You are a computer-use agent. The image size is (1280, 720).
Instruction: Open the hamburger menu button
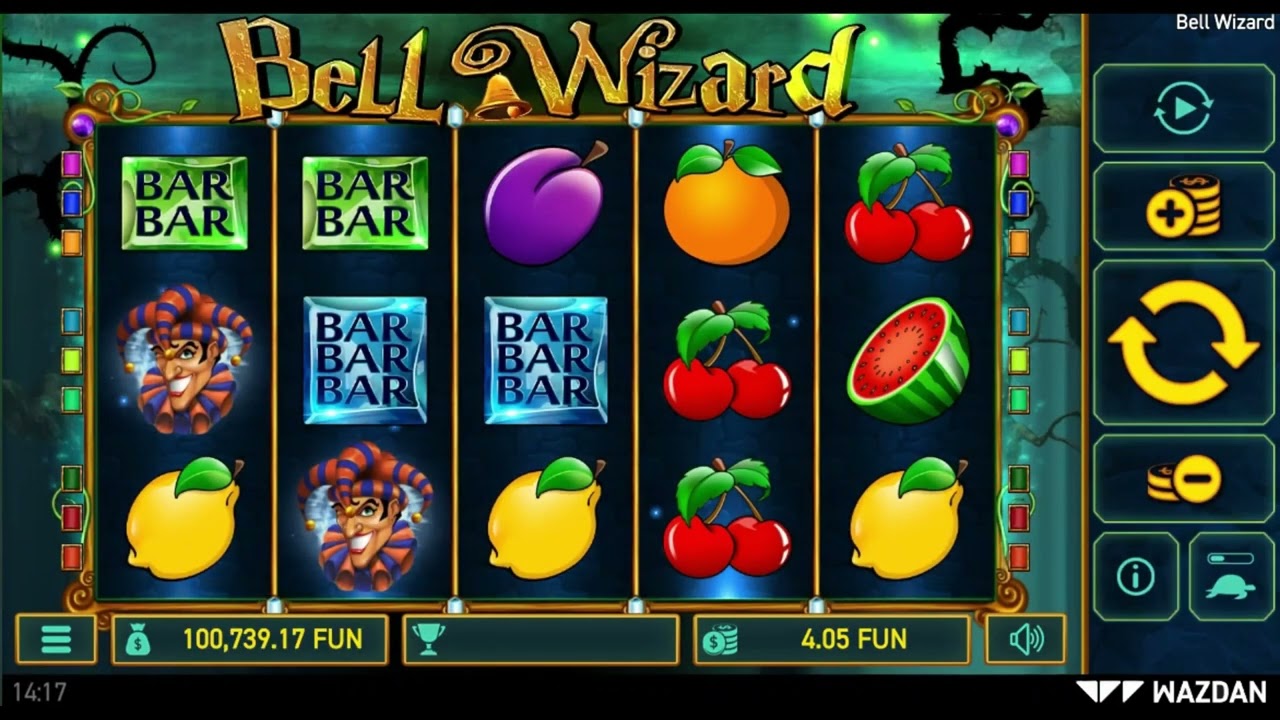click(x=56, y=640)
